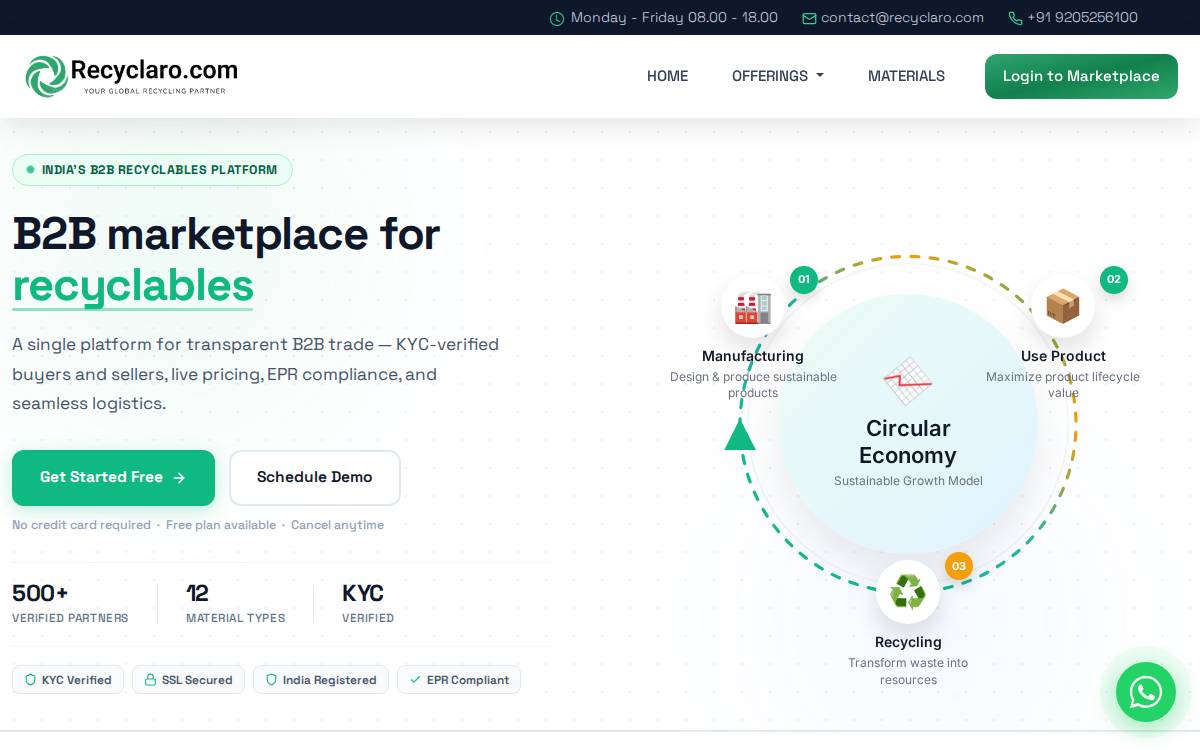Click the orange 03 step badge

[959, 566]
